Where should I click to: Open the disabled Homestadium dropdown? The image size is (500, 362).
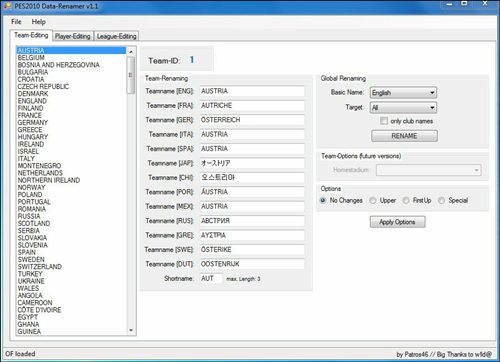point(429,170)
